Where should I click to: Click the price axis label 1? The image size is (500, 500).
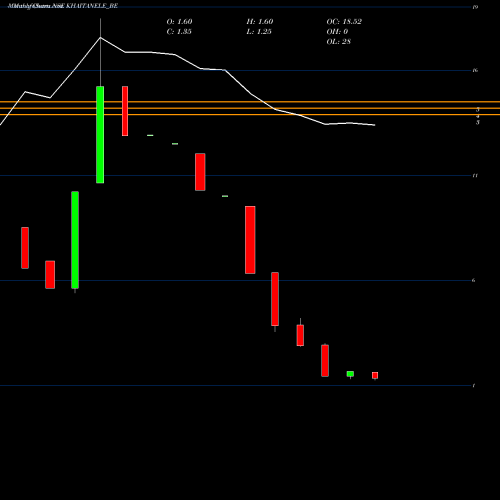[474, 386]
